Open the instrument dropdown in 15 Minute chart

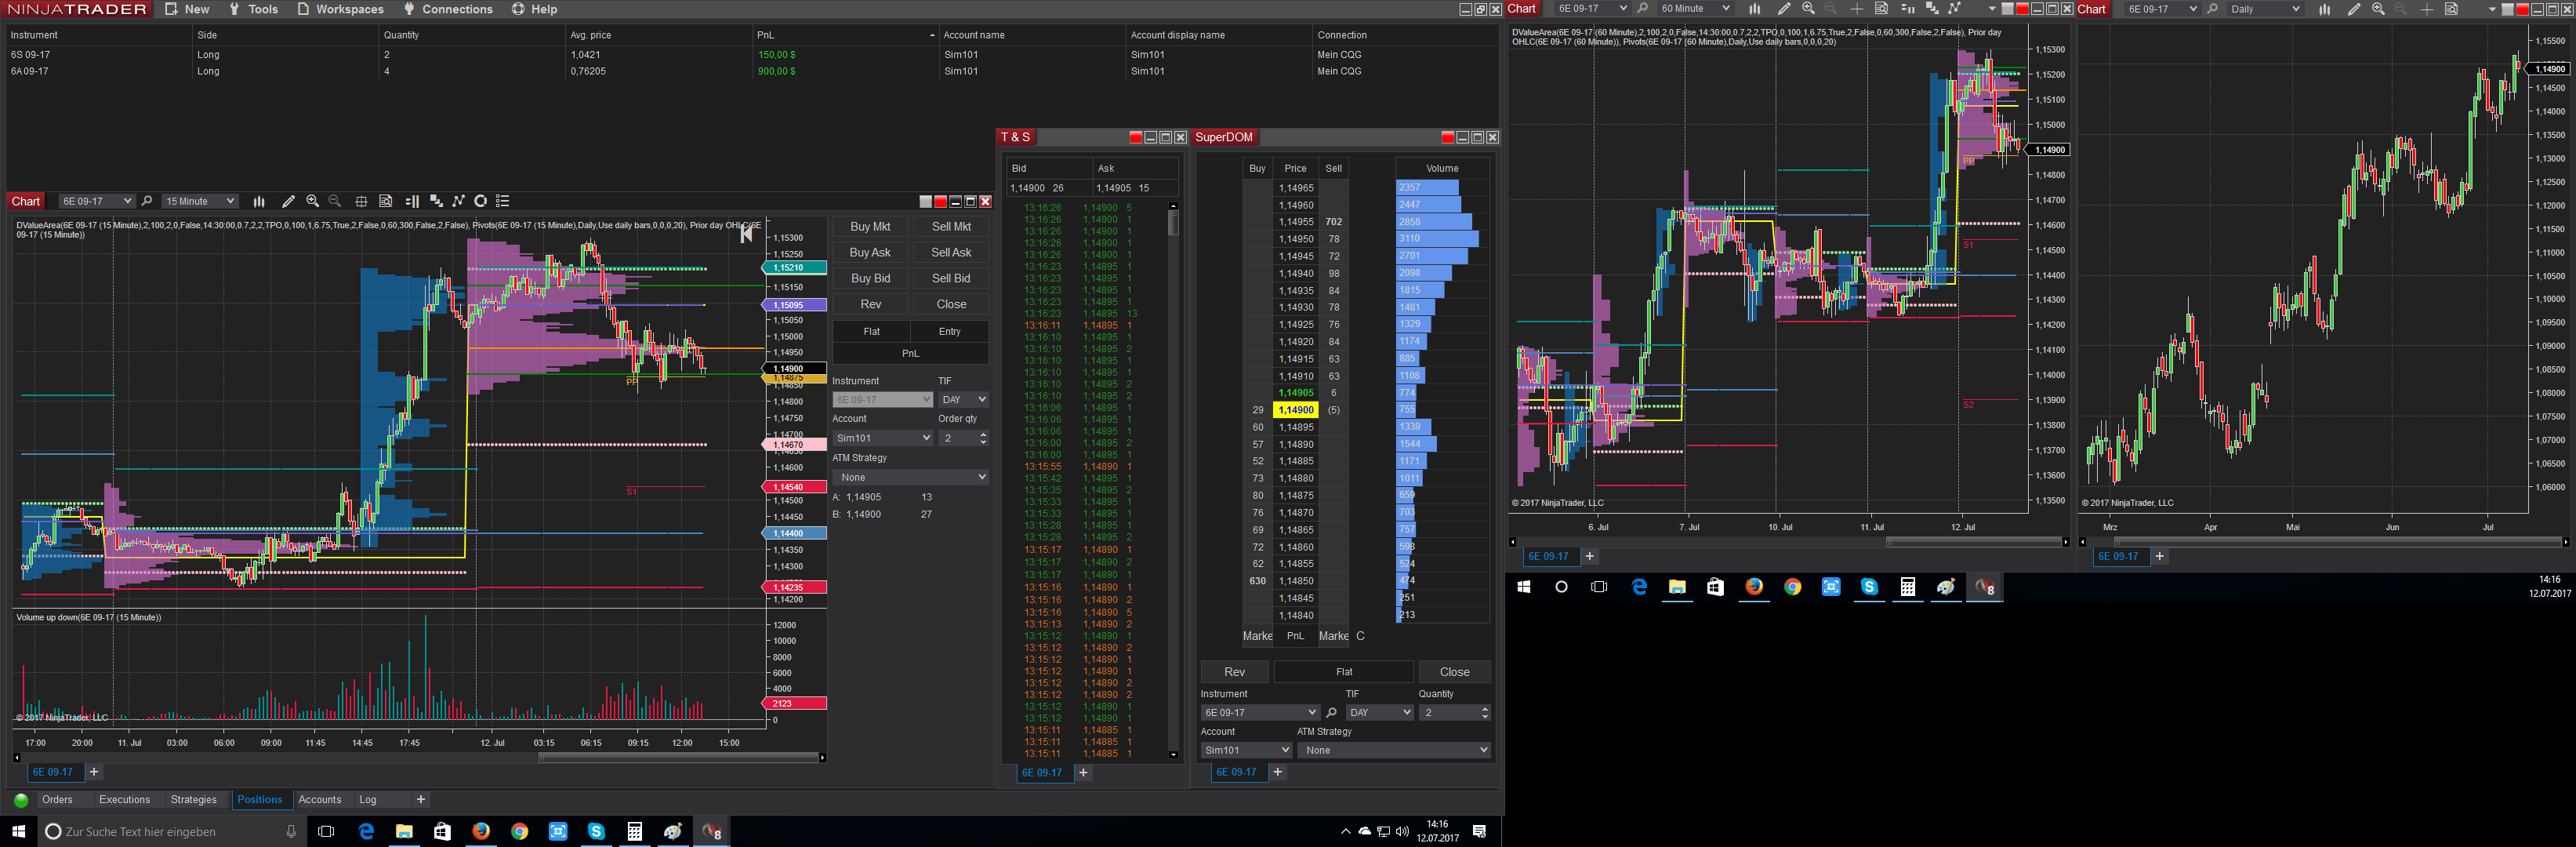coord(96,201)
